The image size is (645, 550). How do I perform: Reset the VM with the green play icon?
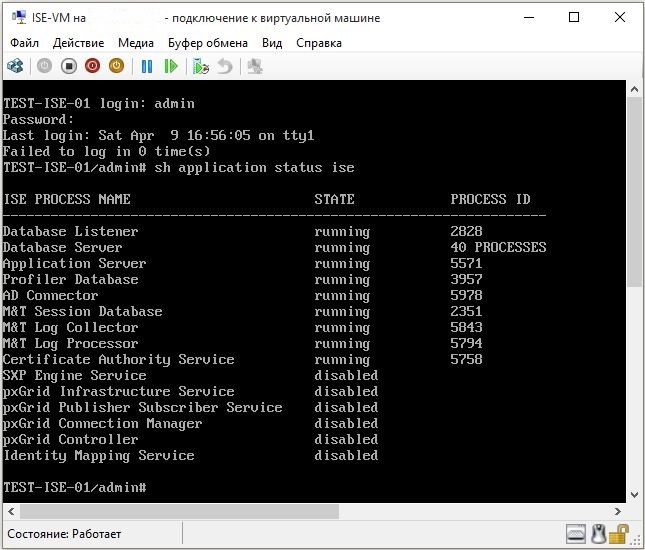[171, 66]
